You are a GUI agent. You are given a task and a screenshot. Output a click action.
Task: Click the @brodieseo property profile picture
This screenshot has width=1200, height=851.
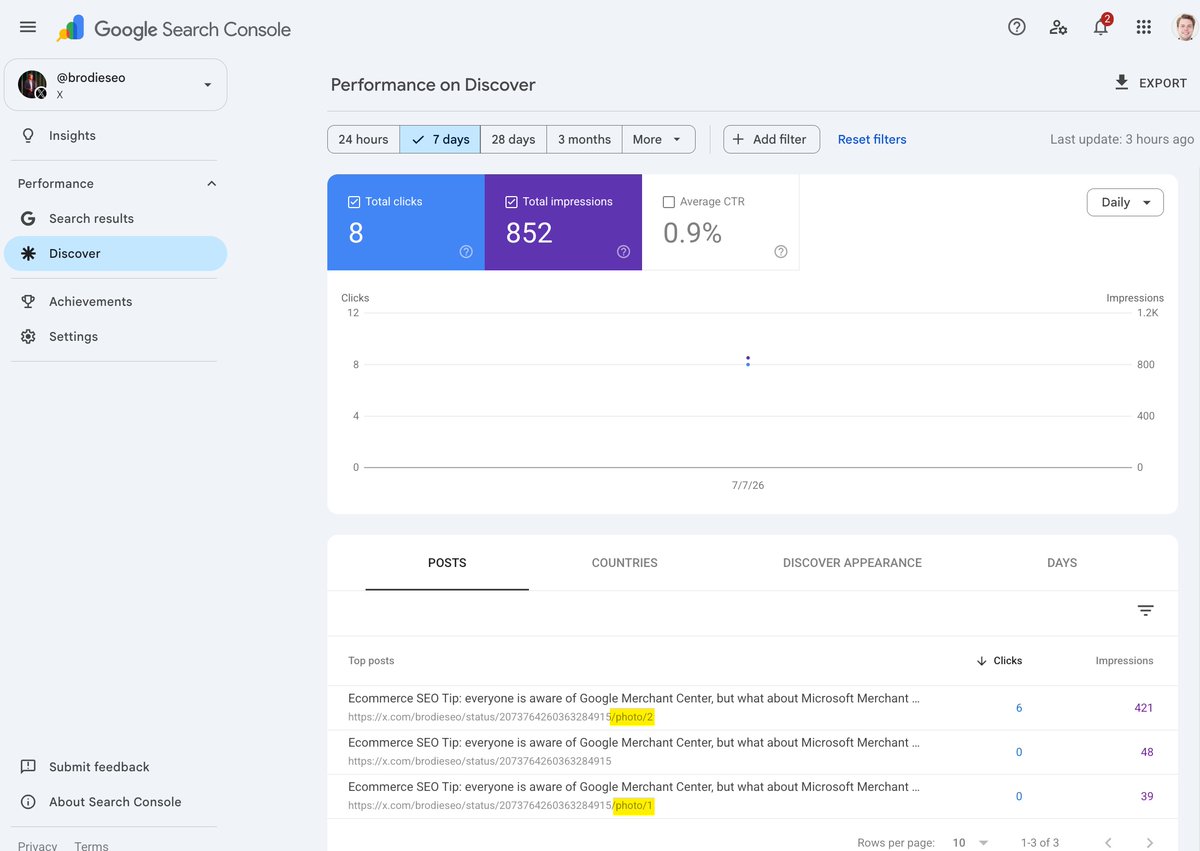(32, 85)
